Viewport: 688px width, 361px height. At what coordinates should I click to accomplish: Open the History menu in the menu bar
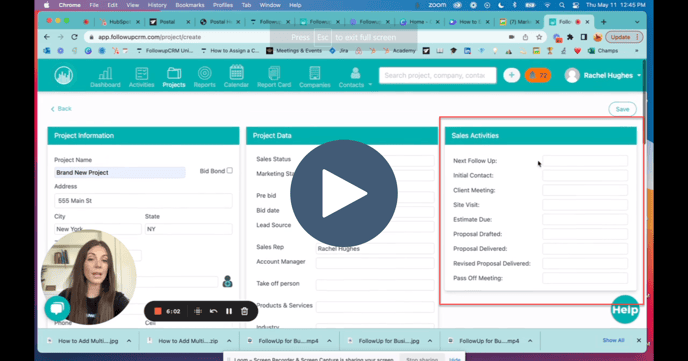pos(157,5)
